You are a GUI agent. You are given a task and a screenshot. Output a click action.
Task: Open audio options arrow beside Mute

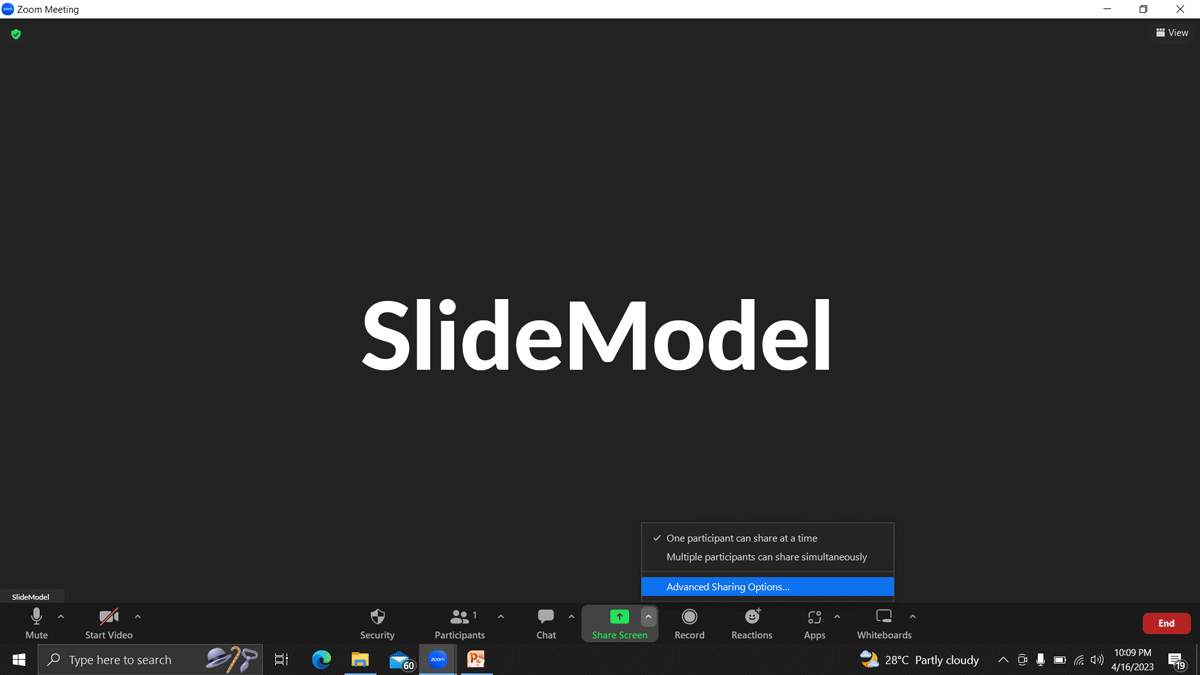click(x=61, y=617)
